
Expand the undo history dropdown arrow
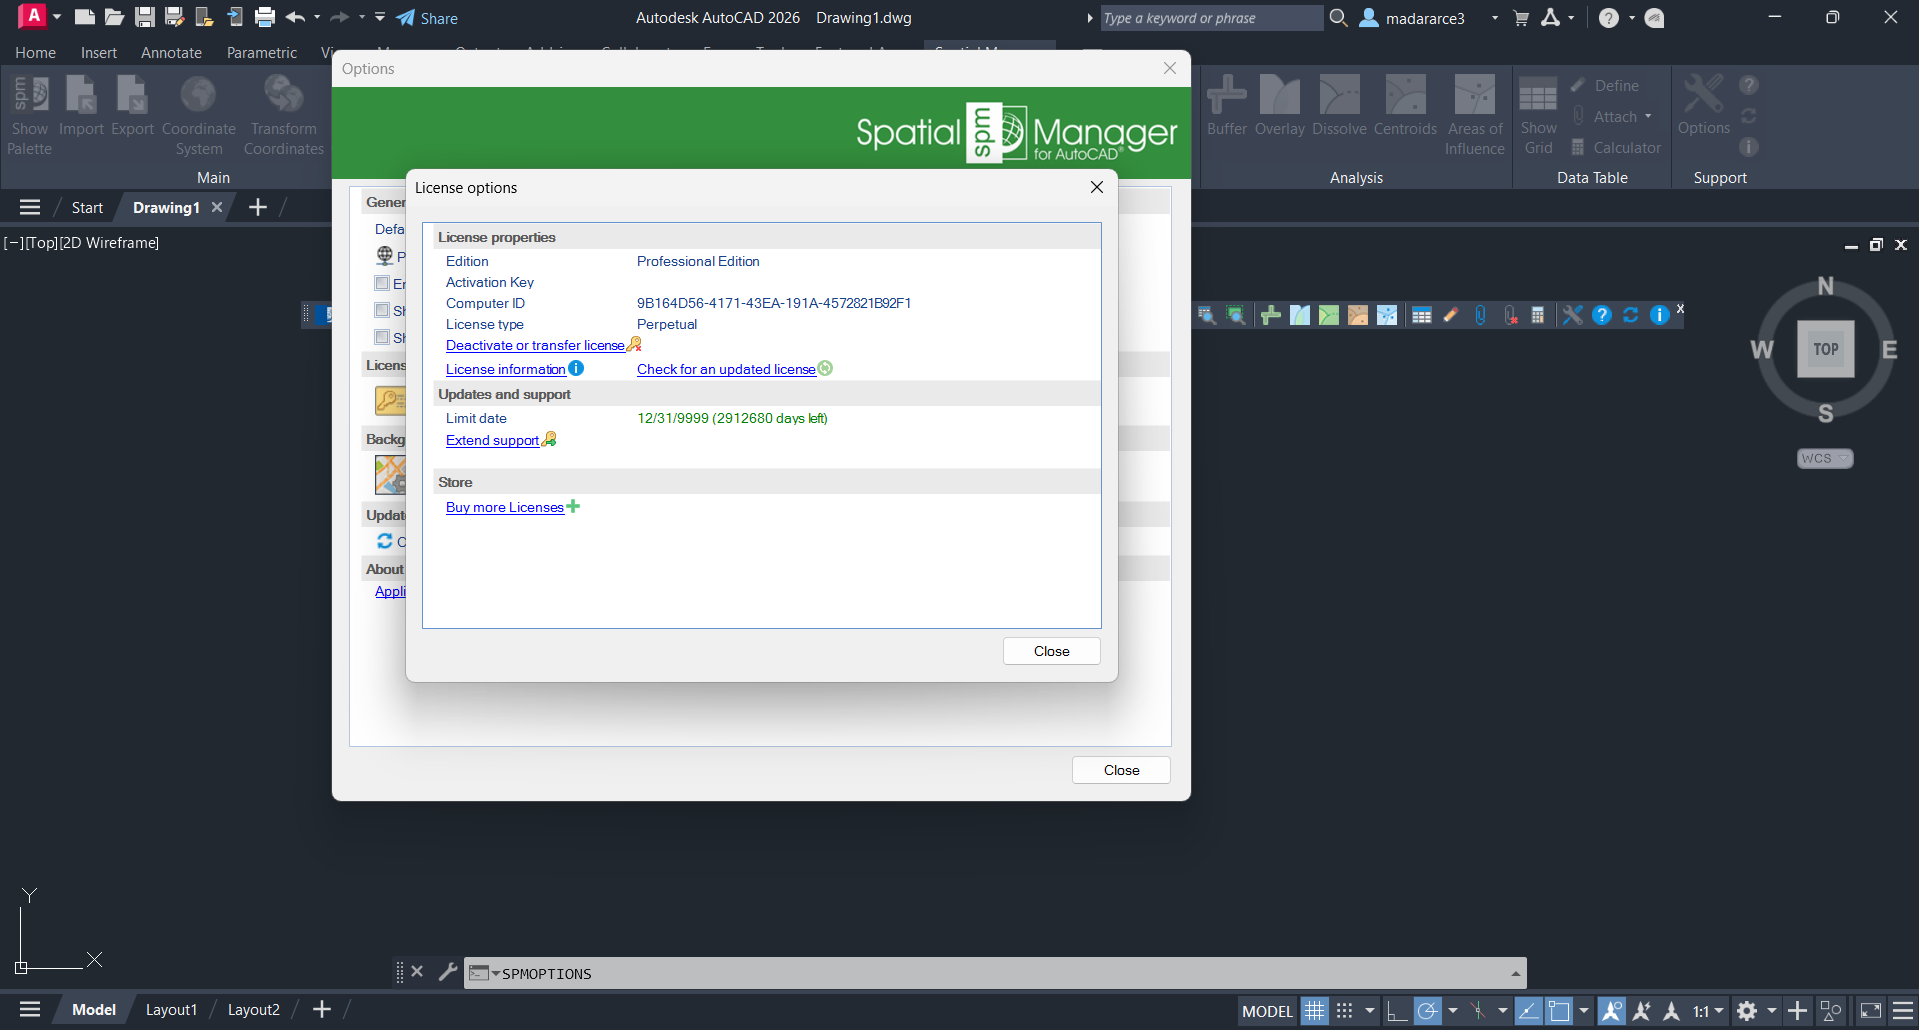point(317,17)
